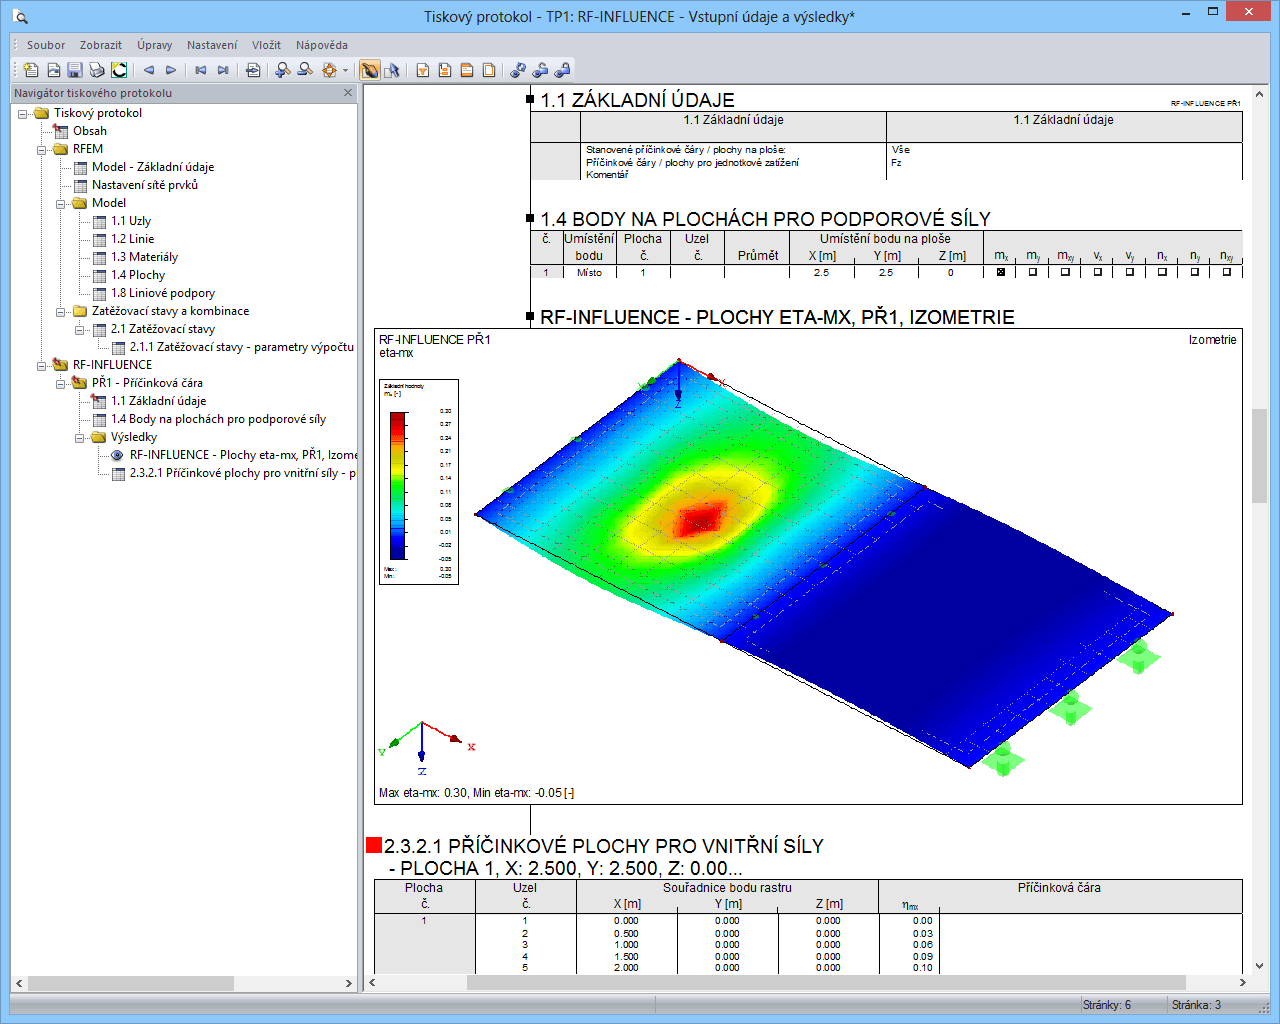Toggle the ny checkbox in row 1

1195,272
